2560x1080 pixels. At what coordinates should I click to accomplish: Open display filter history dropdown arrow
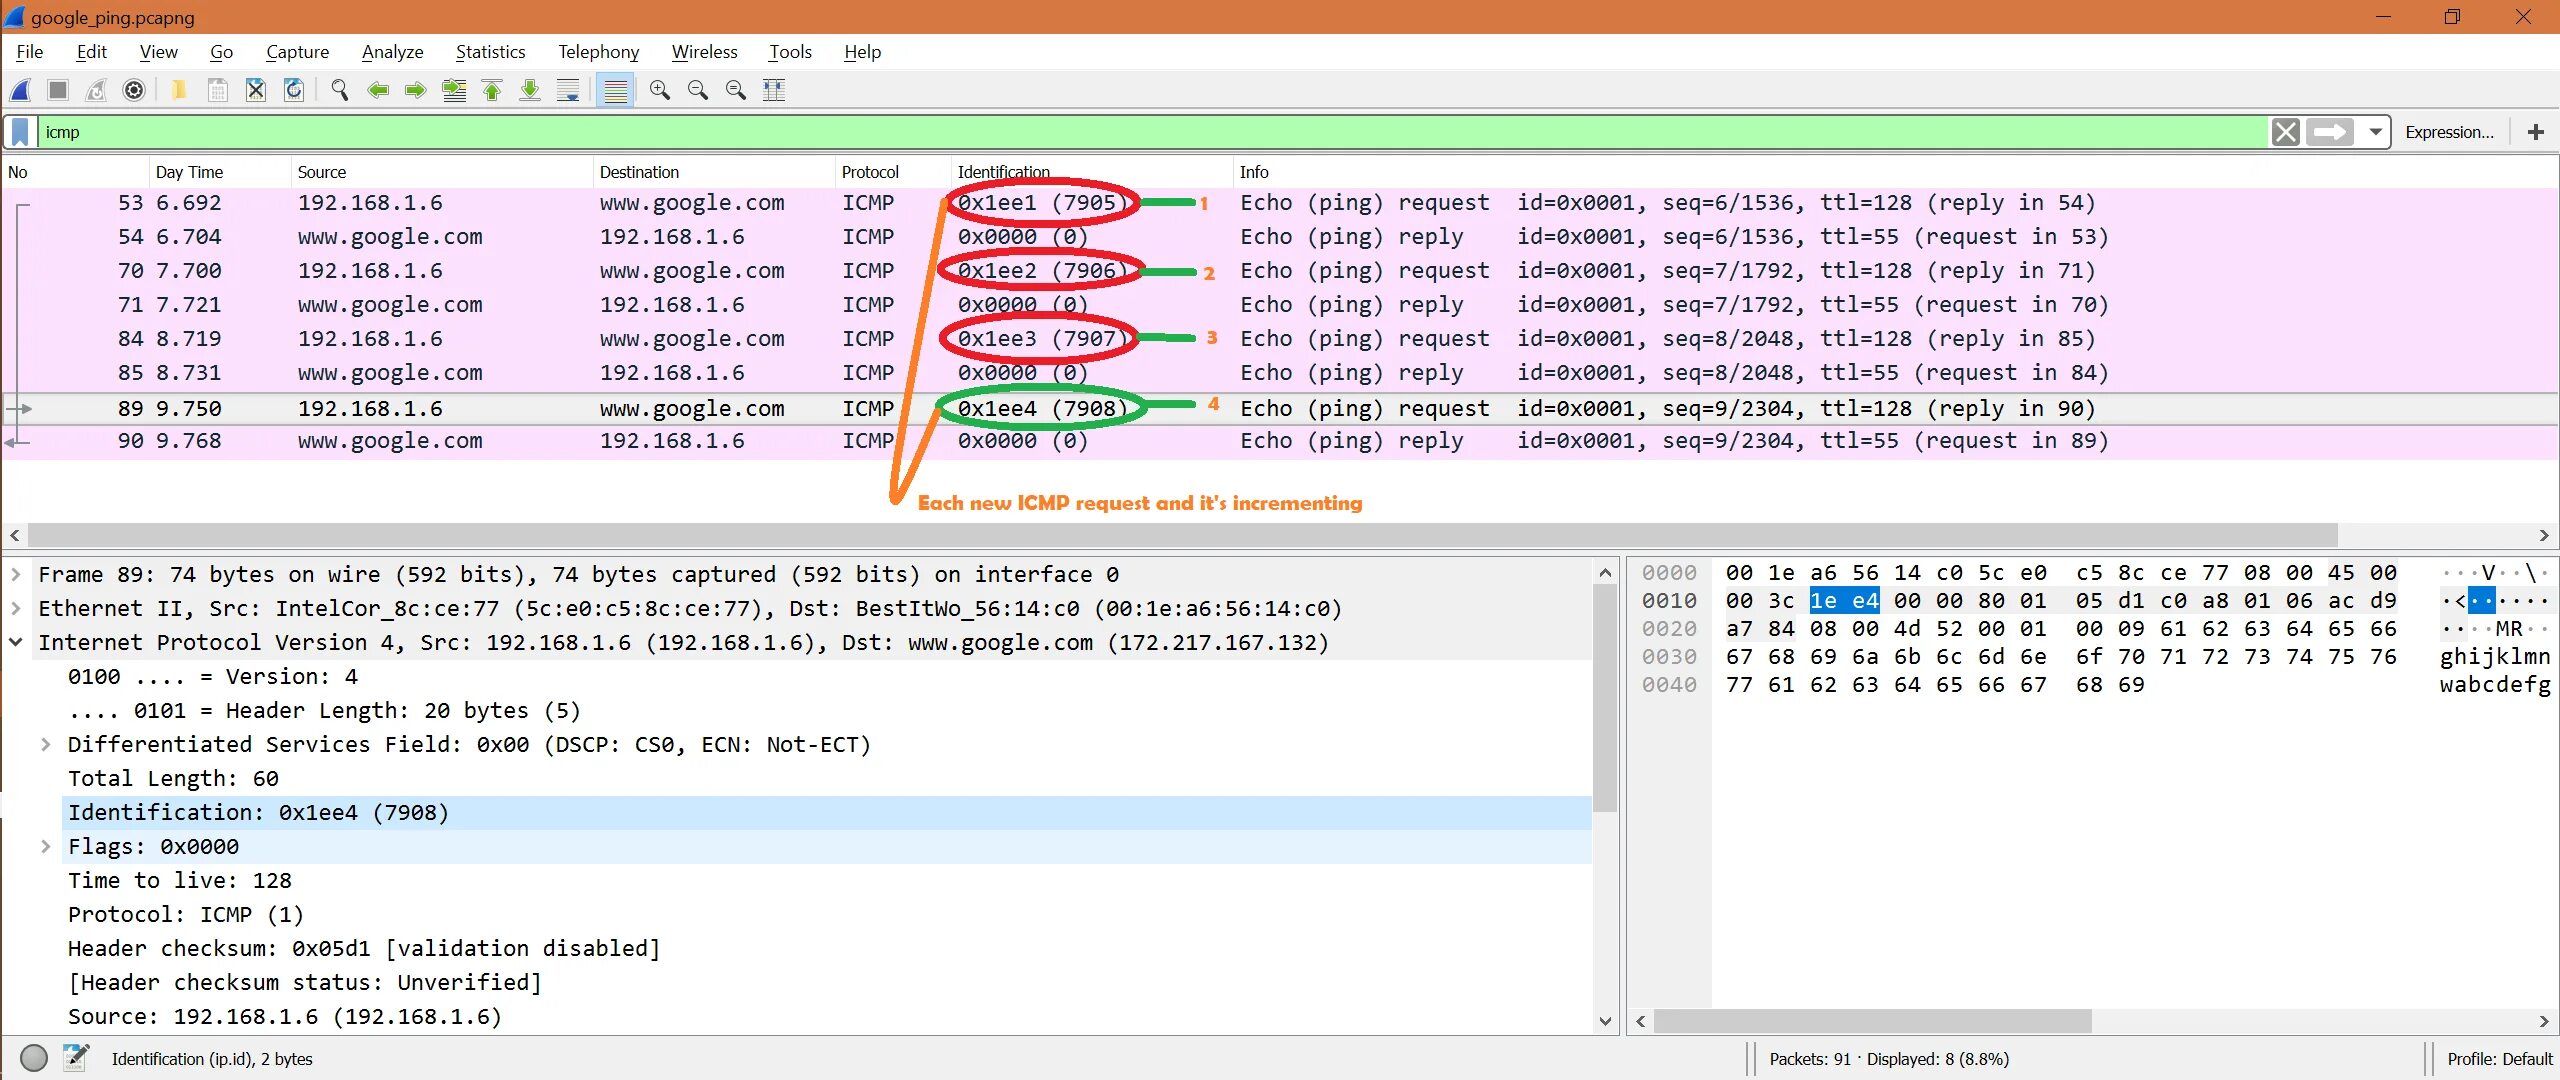(x=2375, y=132)
